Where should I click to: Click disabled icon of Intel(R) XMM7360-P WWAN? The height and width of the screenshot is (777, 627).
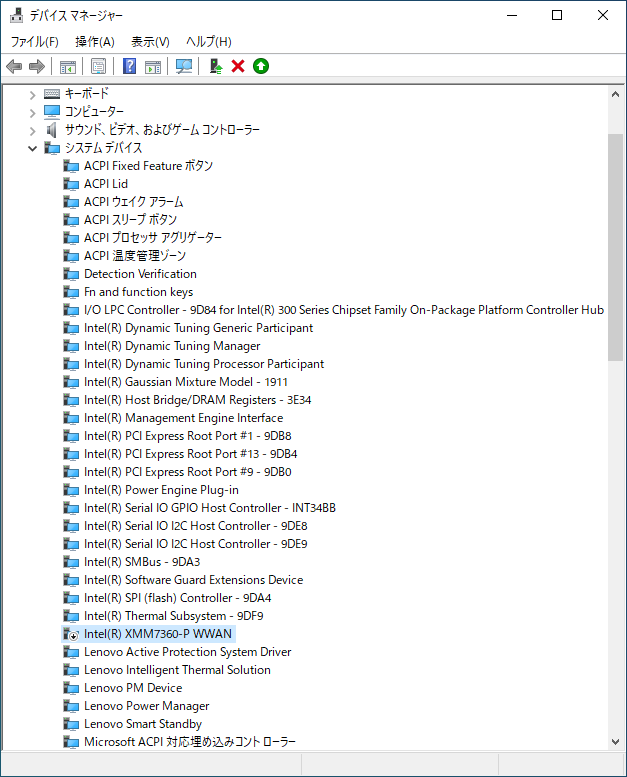[71, 634]
